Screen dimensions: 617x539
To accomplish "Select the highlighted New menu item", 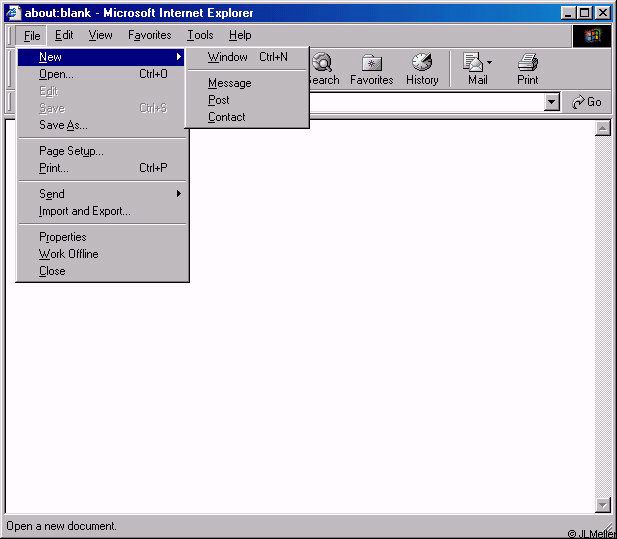I will click(x=102, y=57).
